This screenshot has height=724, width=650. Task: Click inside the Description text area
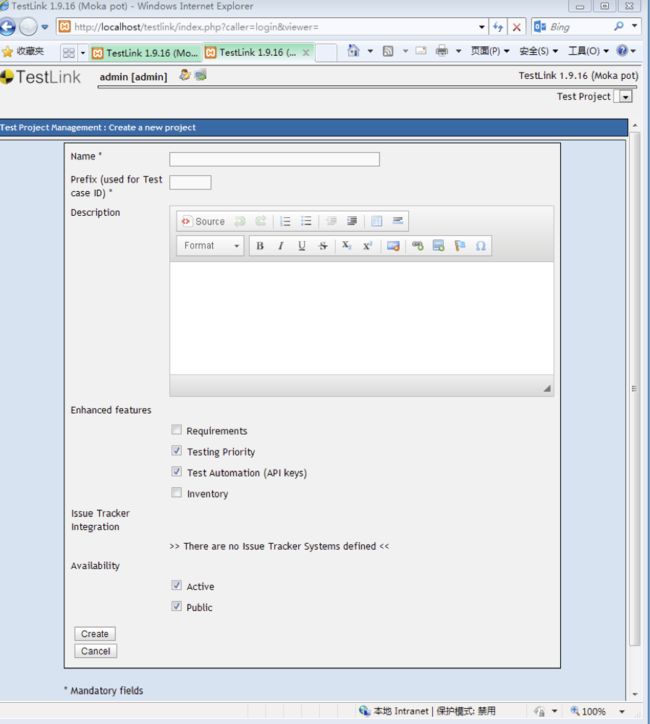coord(361,318)
